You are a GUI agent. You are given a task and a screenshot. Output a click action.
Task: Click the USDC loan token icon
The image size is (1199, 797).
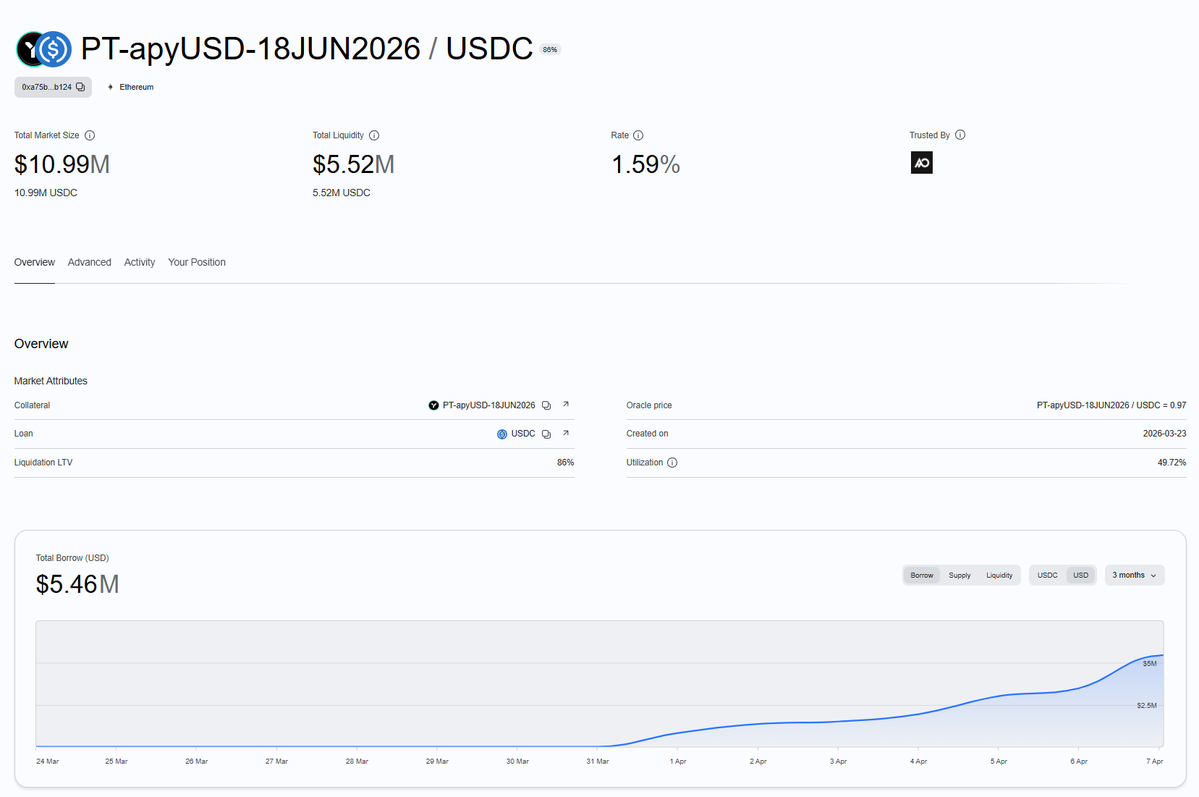point(502,434)
